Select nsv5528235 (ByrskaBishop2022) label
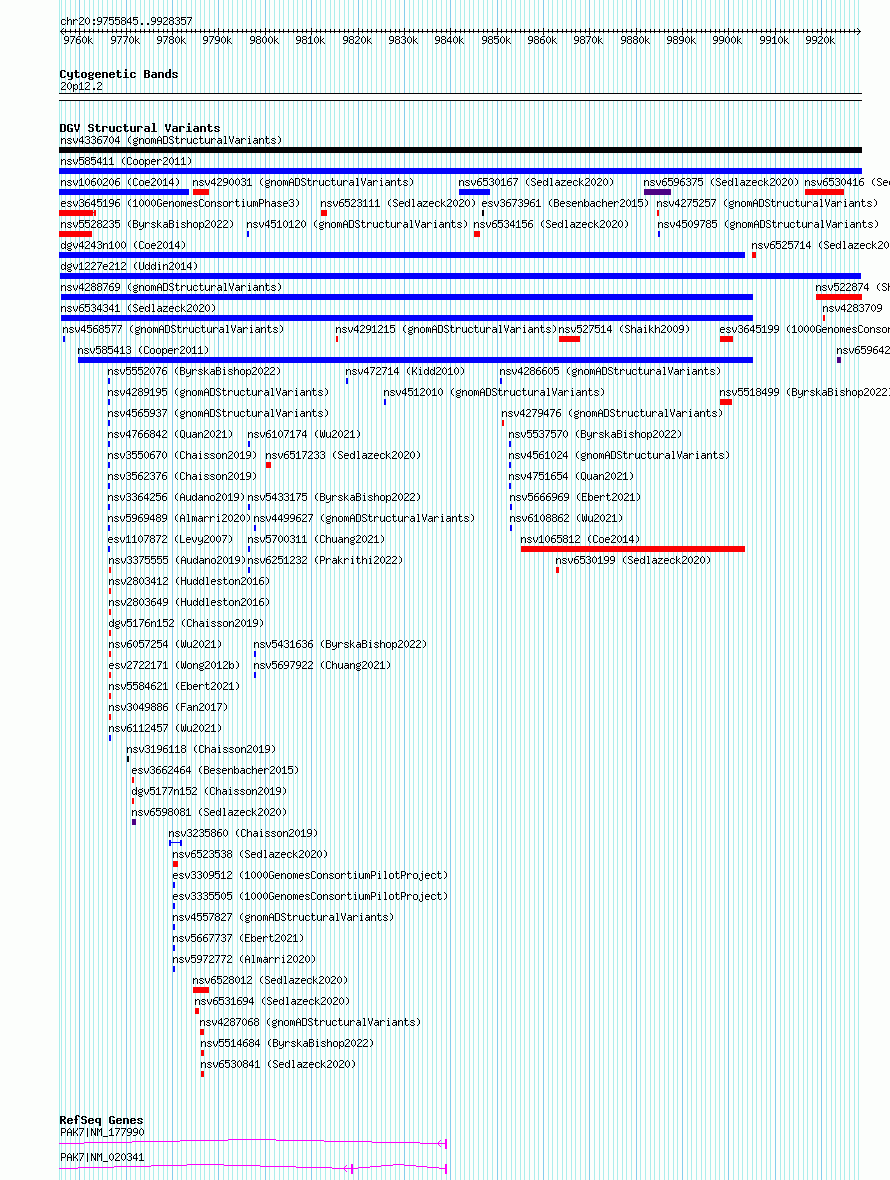The height and width of the screenshot is (1180, 890). click(x=147, y=224)
